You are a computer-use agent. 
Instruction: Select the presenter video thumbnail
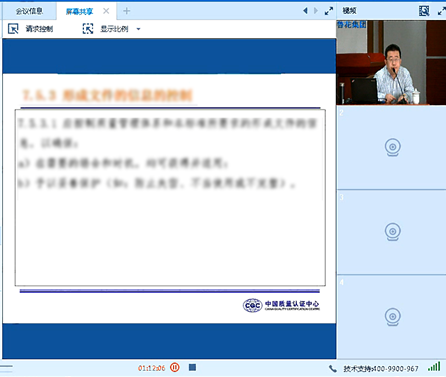[391, 62]
